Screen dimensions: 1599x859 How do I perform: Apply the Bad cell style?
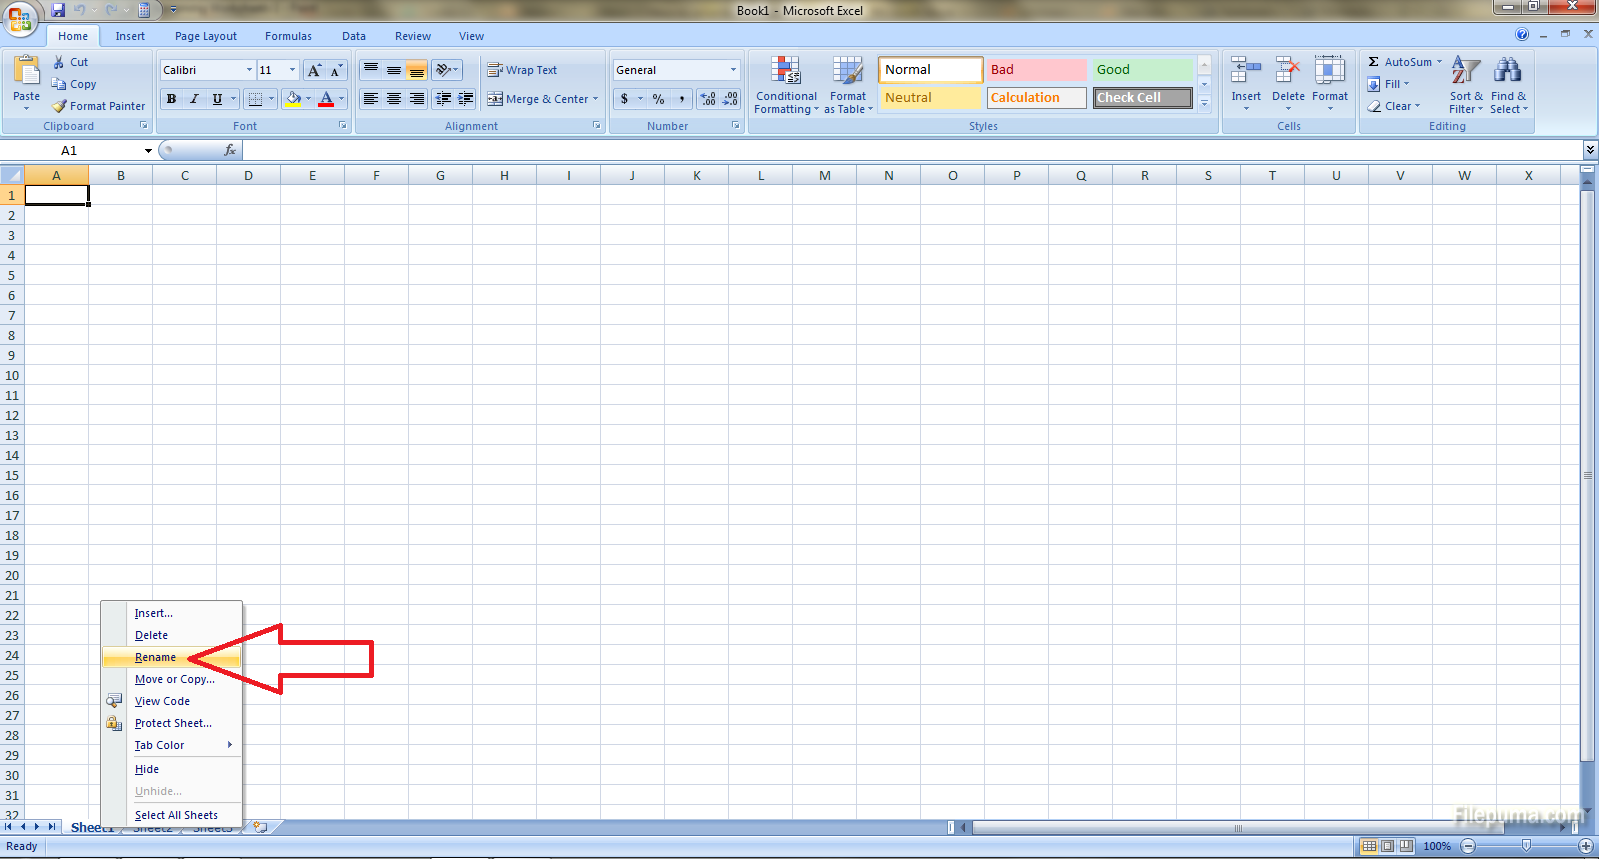pyautogui.click(x=1036, y=70)
